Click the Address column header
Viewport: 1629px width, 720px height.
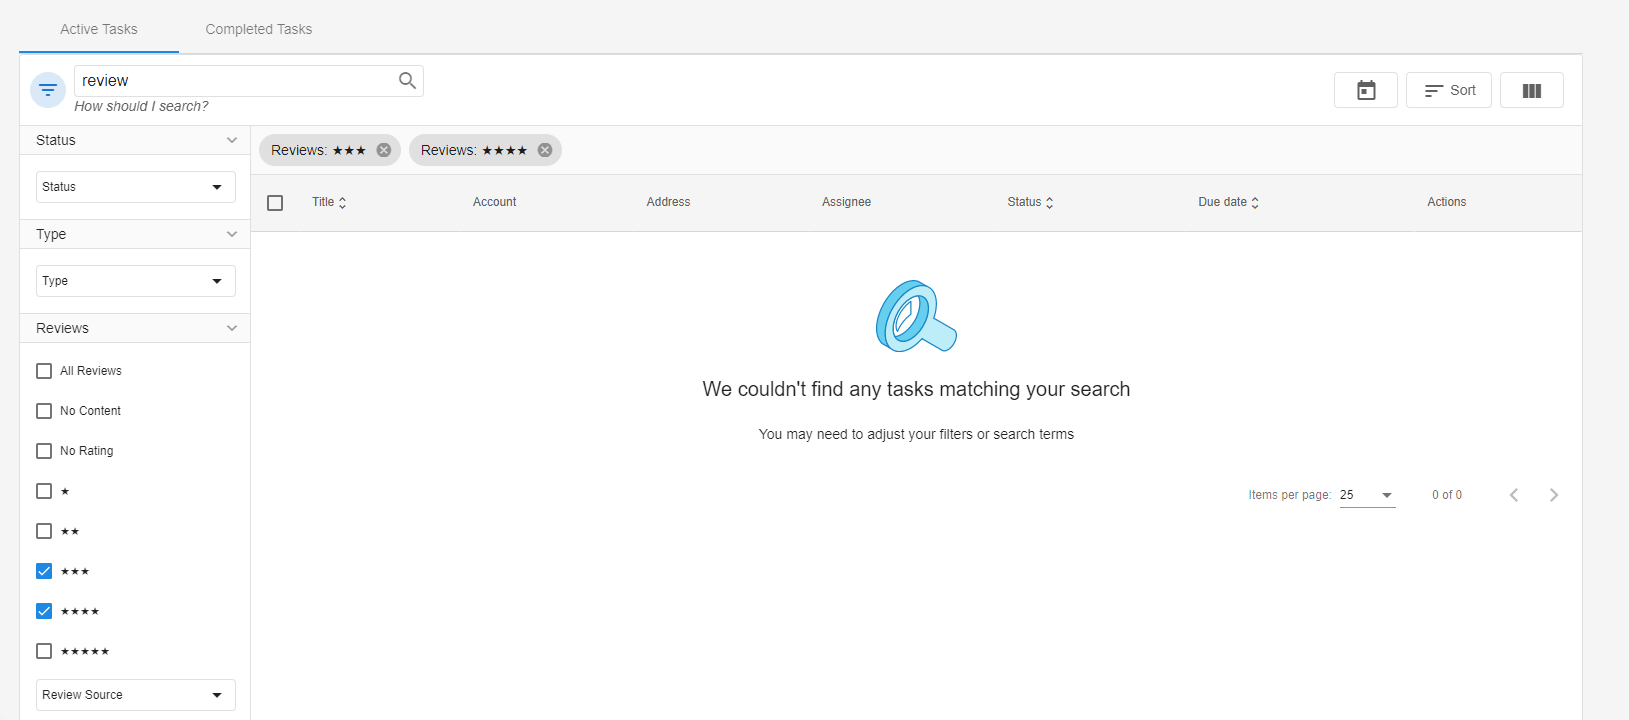(x=668, y=202)
